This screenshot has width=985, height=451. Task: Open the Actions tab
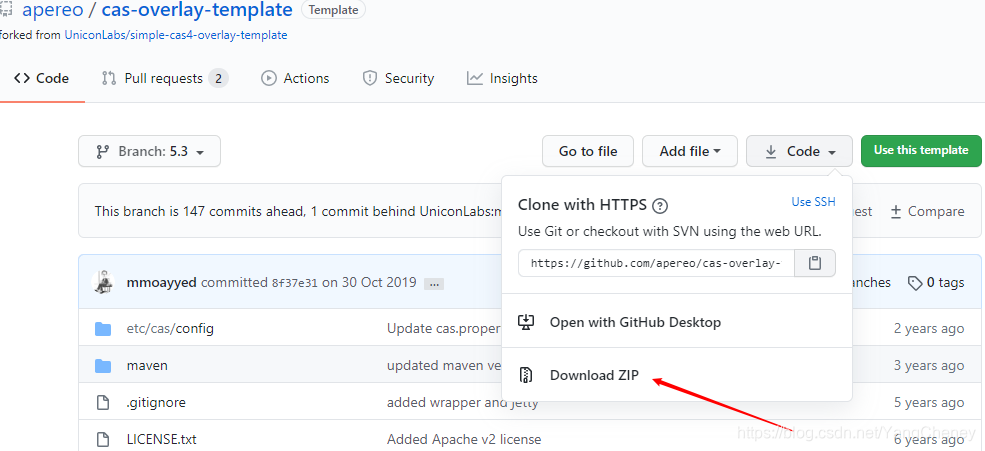click(295, 78)
